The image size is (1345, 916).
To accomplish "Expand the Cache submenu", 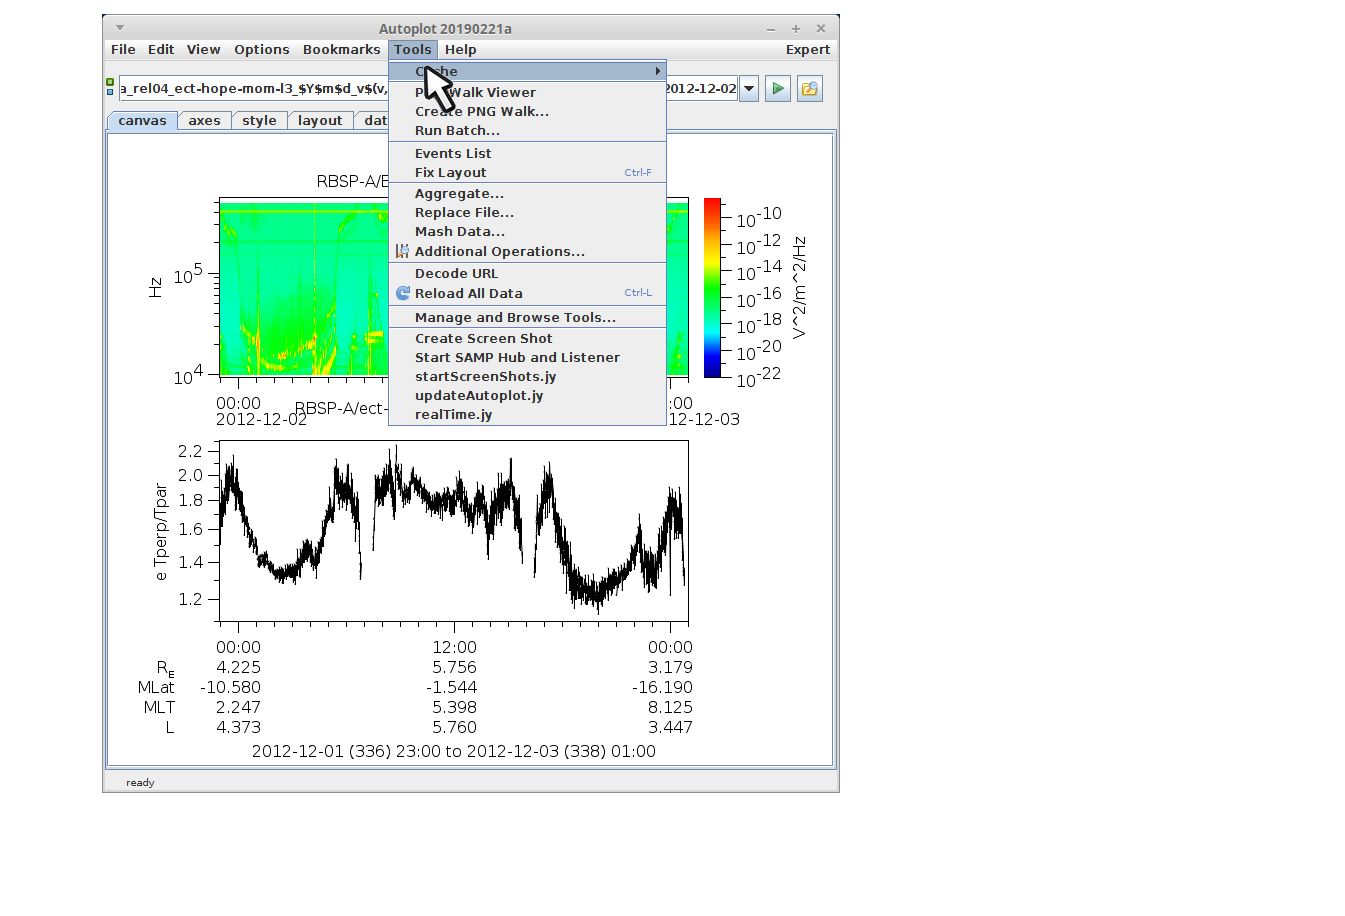I will click(x=527, y=71).
